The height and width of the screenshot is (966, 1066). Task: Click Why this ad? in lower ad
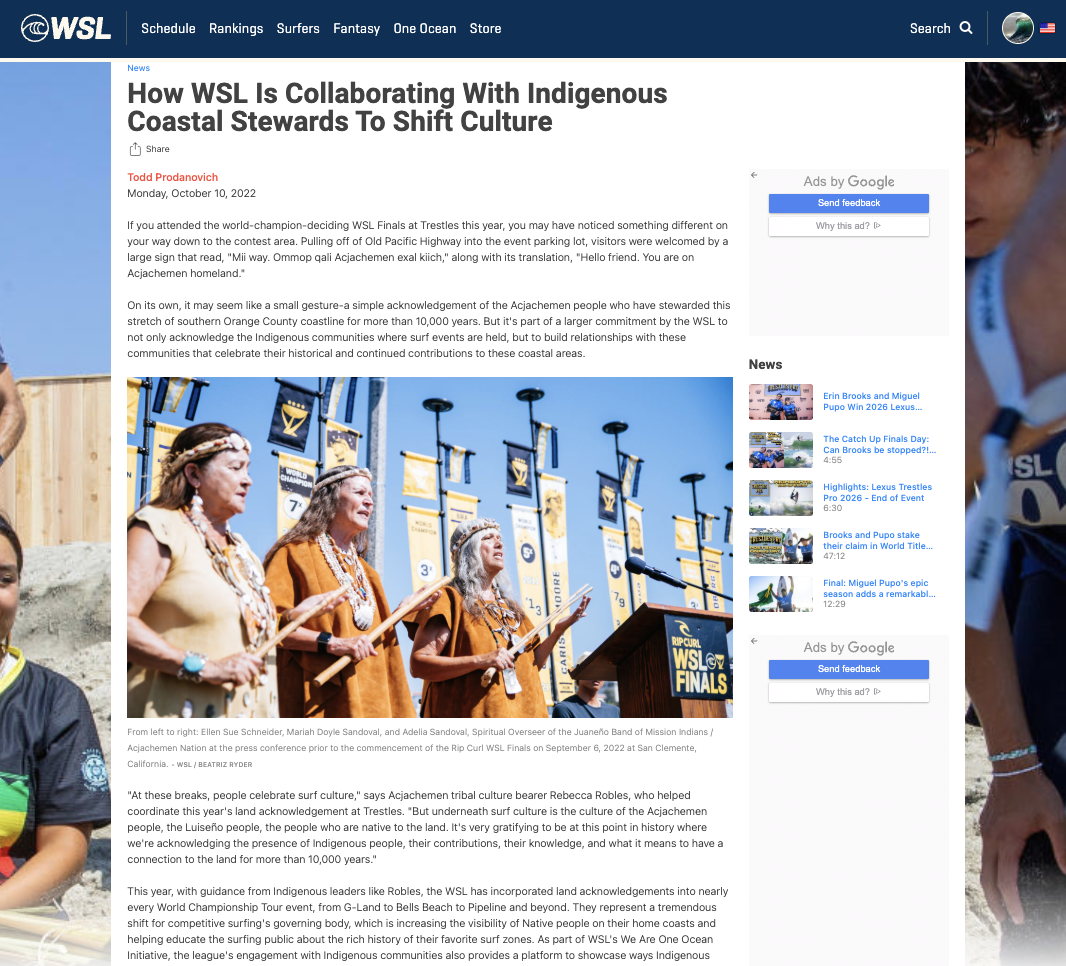pyautogui.click(x=848, y=692)
